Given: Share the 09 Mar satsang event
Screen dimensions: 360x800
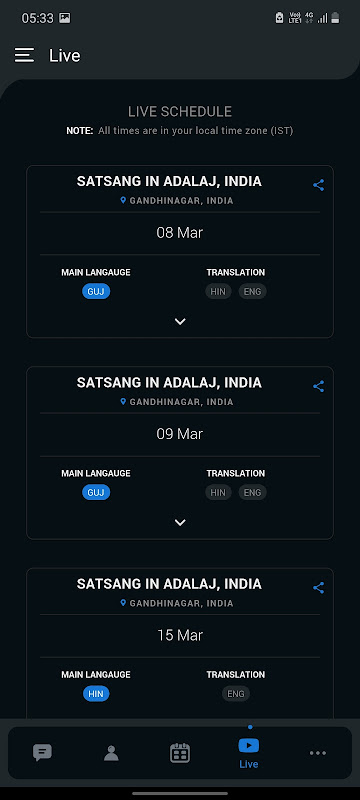Looking at the screenshot, I should pyautogui.click(x=318, y=386).
